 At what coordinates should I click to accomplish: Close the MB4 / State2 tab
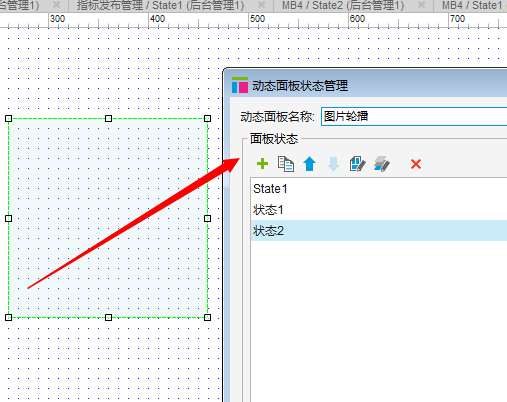(422, 5)
